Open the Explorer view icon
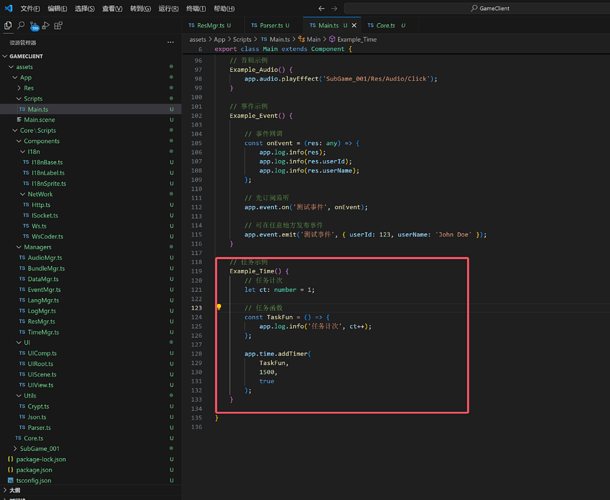The width and height of the screenshot is (610, 500). [x=8, y=26]
